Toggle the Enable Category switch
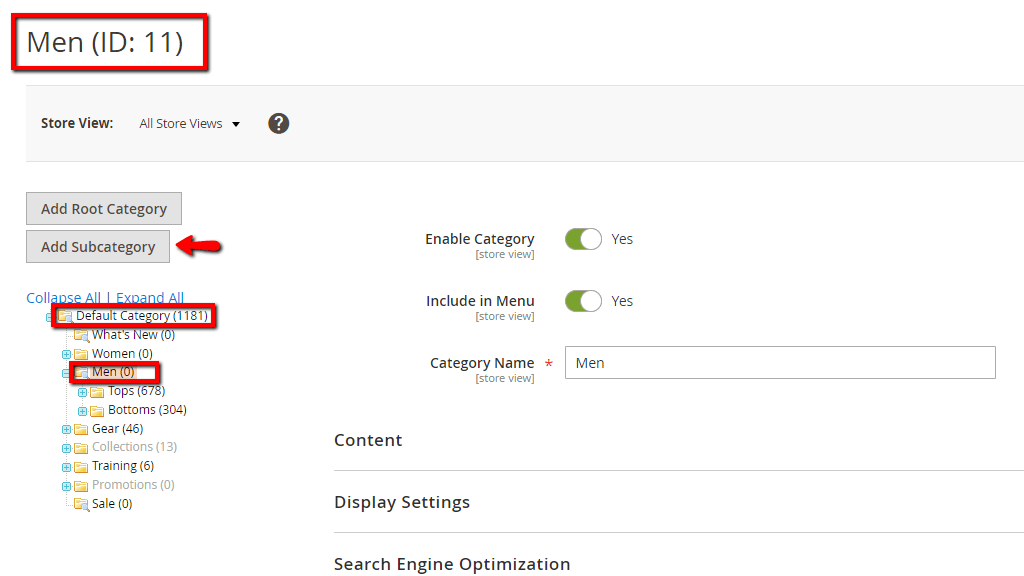The height and width of the screenshot is (576, 1024). click(x=583, y=239)
